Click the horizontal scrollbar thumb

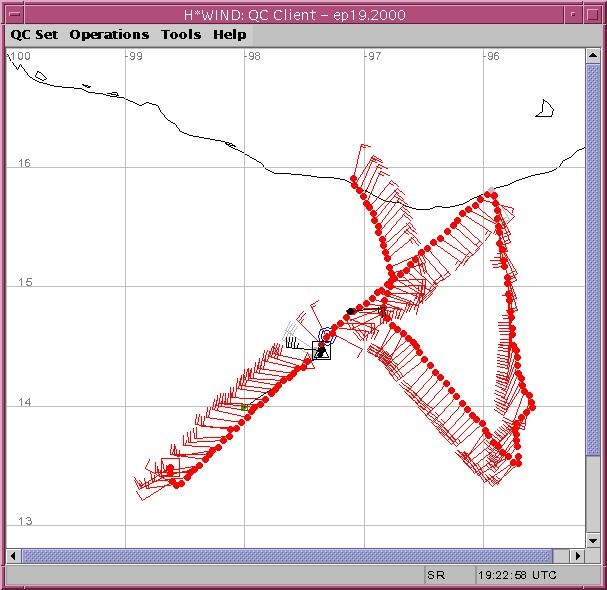click(x=285, y=555)
